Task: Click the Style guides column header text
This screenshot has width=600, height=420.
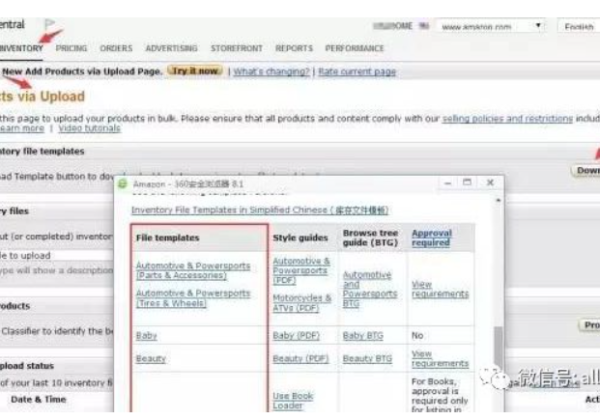Action: 300,238
